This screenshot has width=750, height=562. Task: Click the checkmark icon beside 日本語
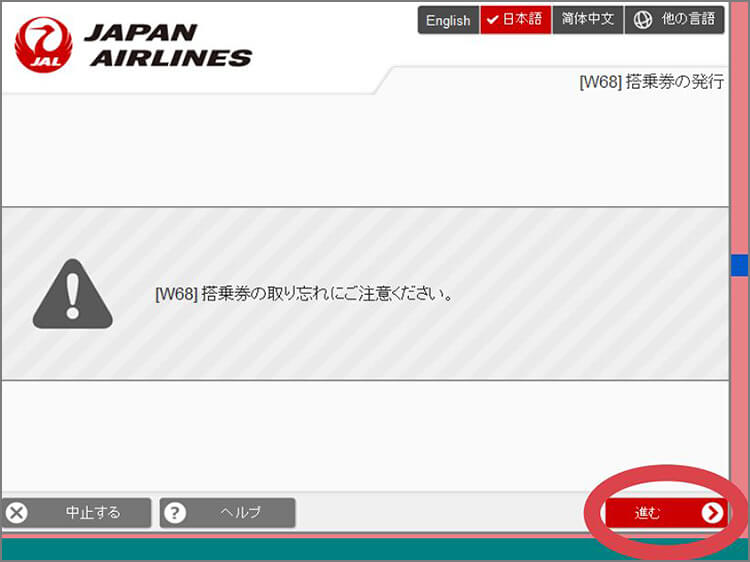(493, 20)
